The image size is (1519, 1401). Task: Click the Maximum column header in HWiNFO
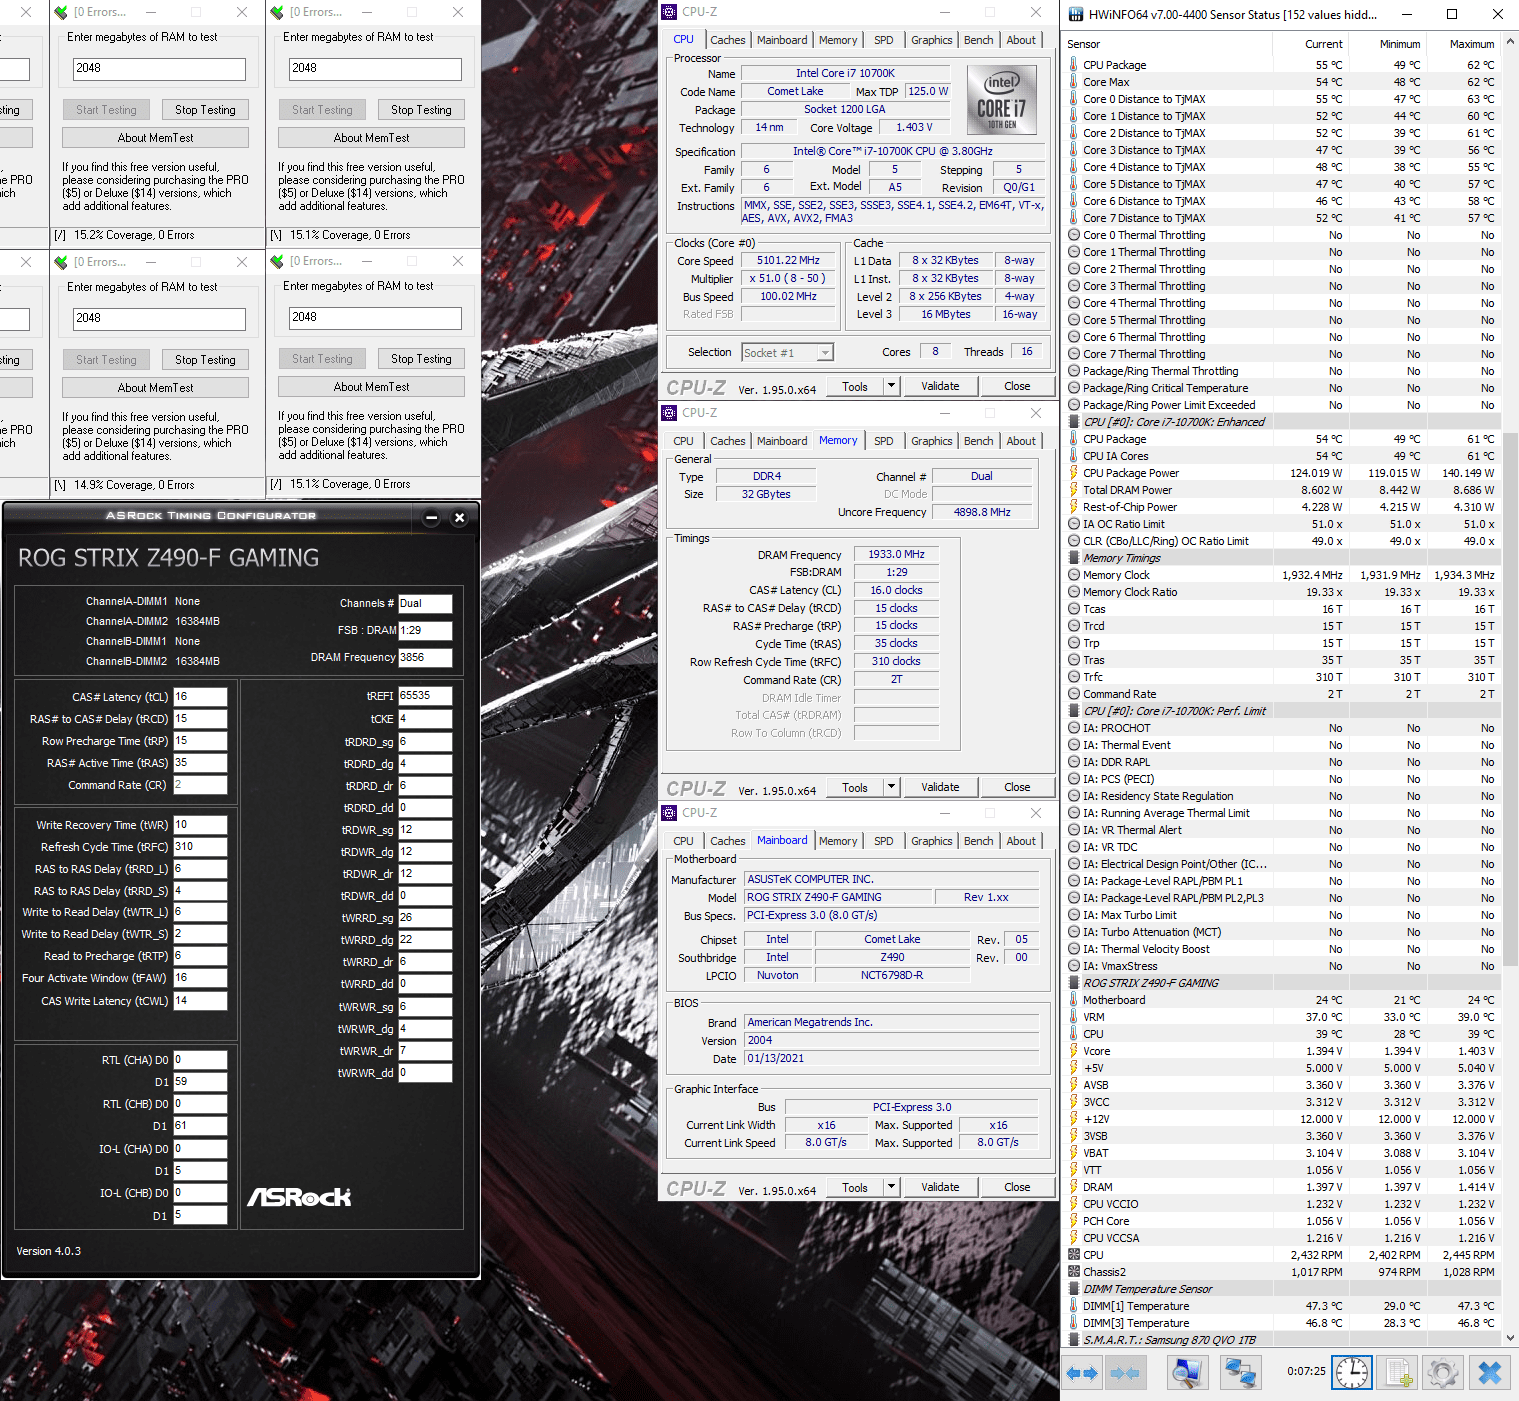[x=1462, y=44]
